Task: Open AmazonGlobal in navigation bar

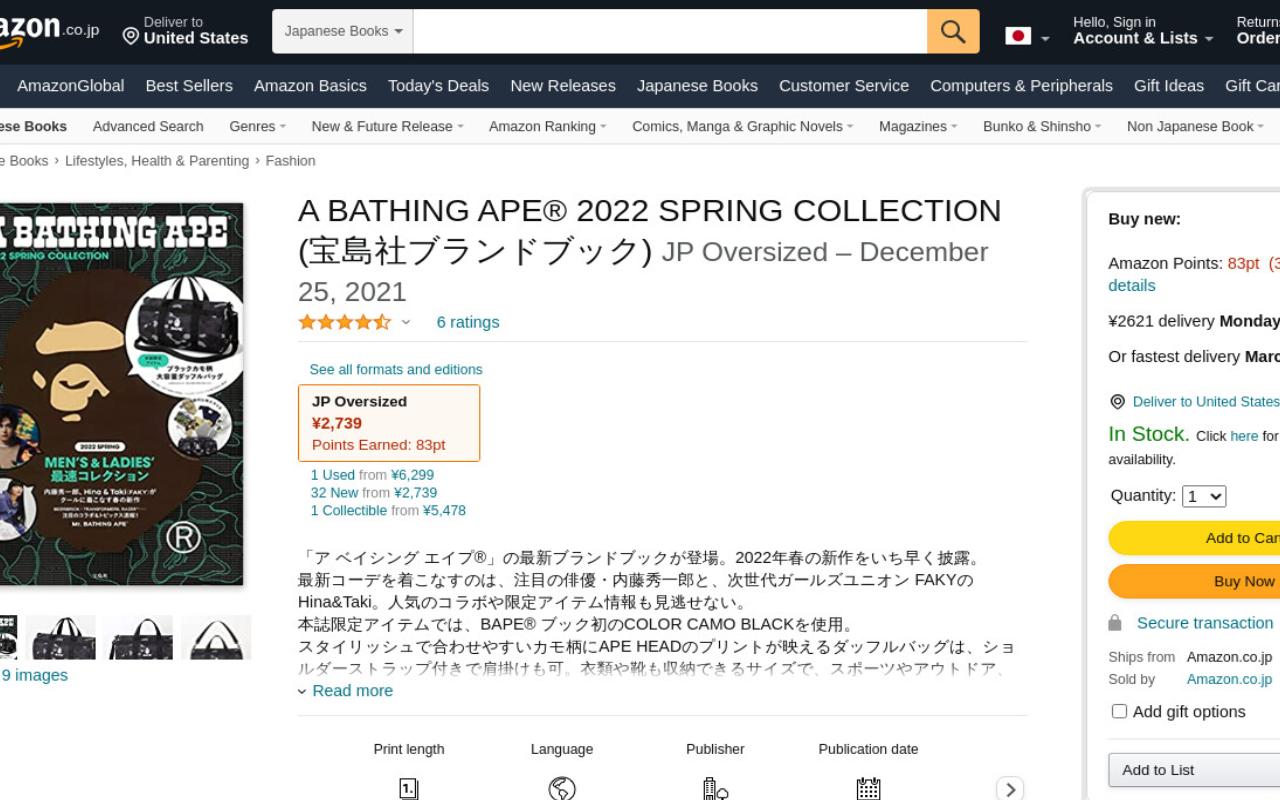Action: point(71,86)
